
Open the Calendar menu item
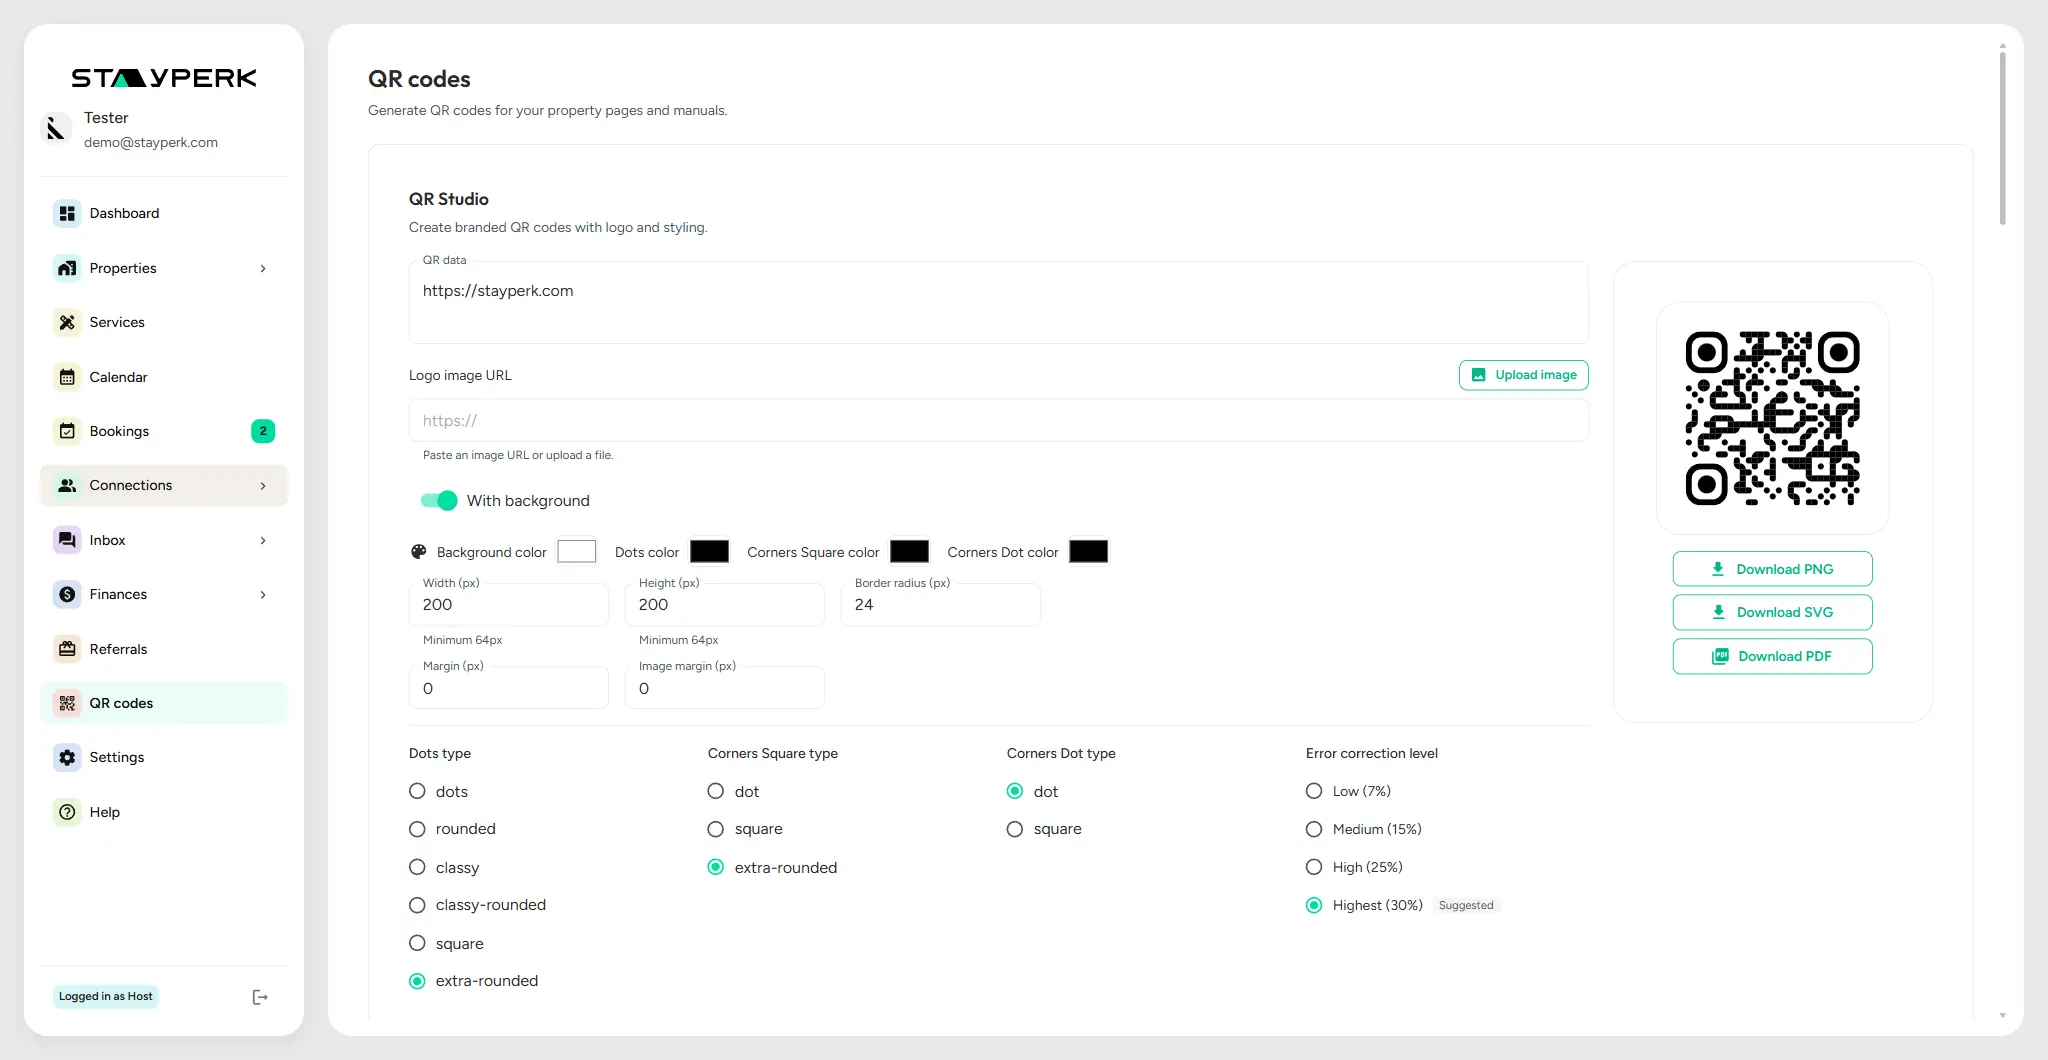pos(164,377)
